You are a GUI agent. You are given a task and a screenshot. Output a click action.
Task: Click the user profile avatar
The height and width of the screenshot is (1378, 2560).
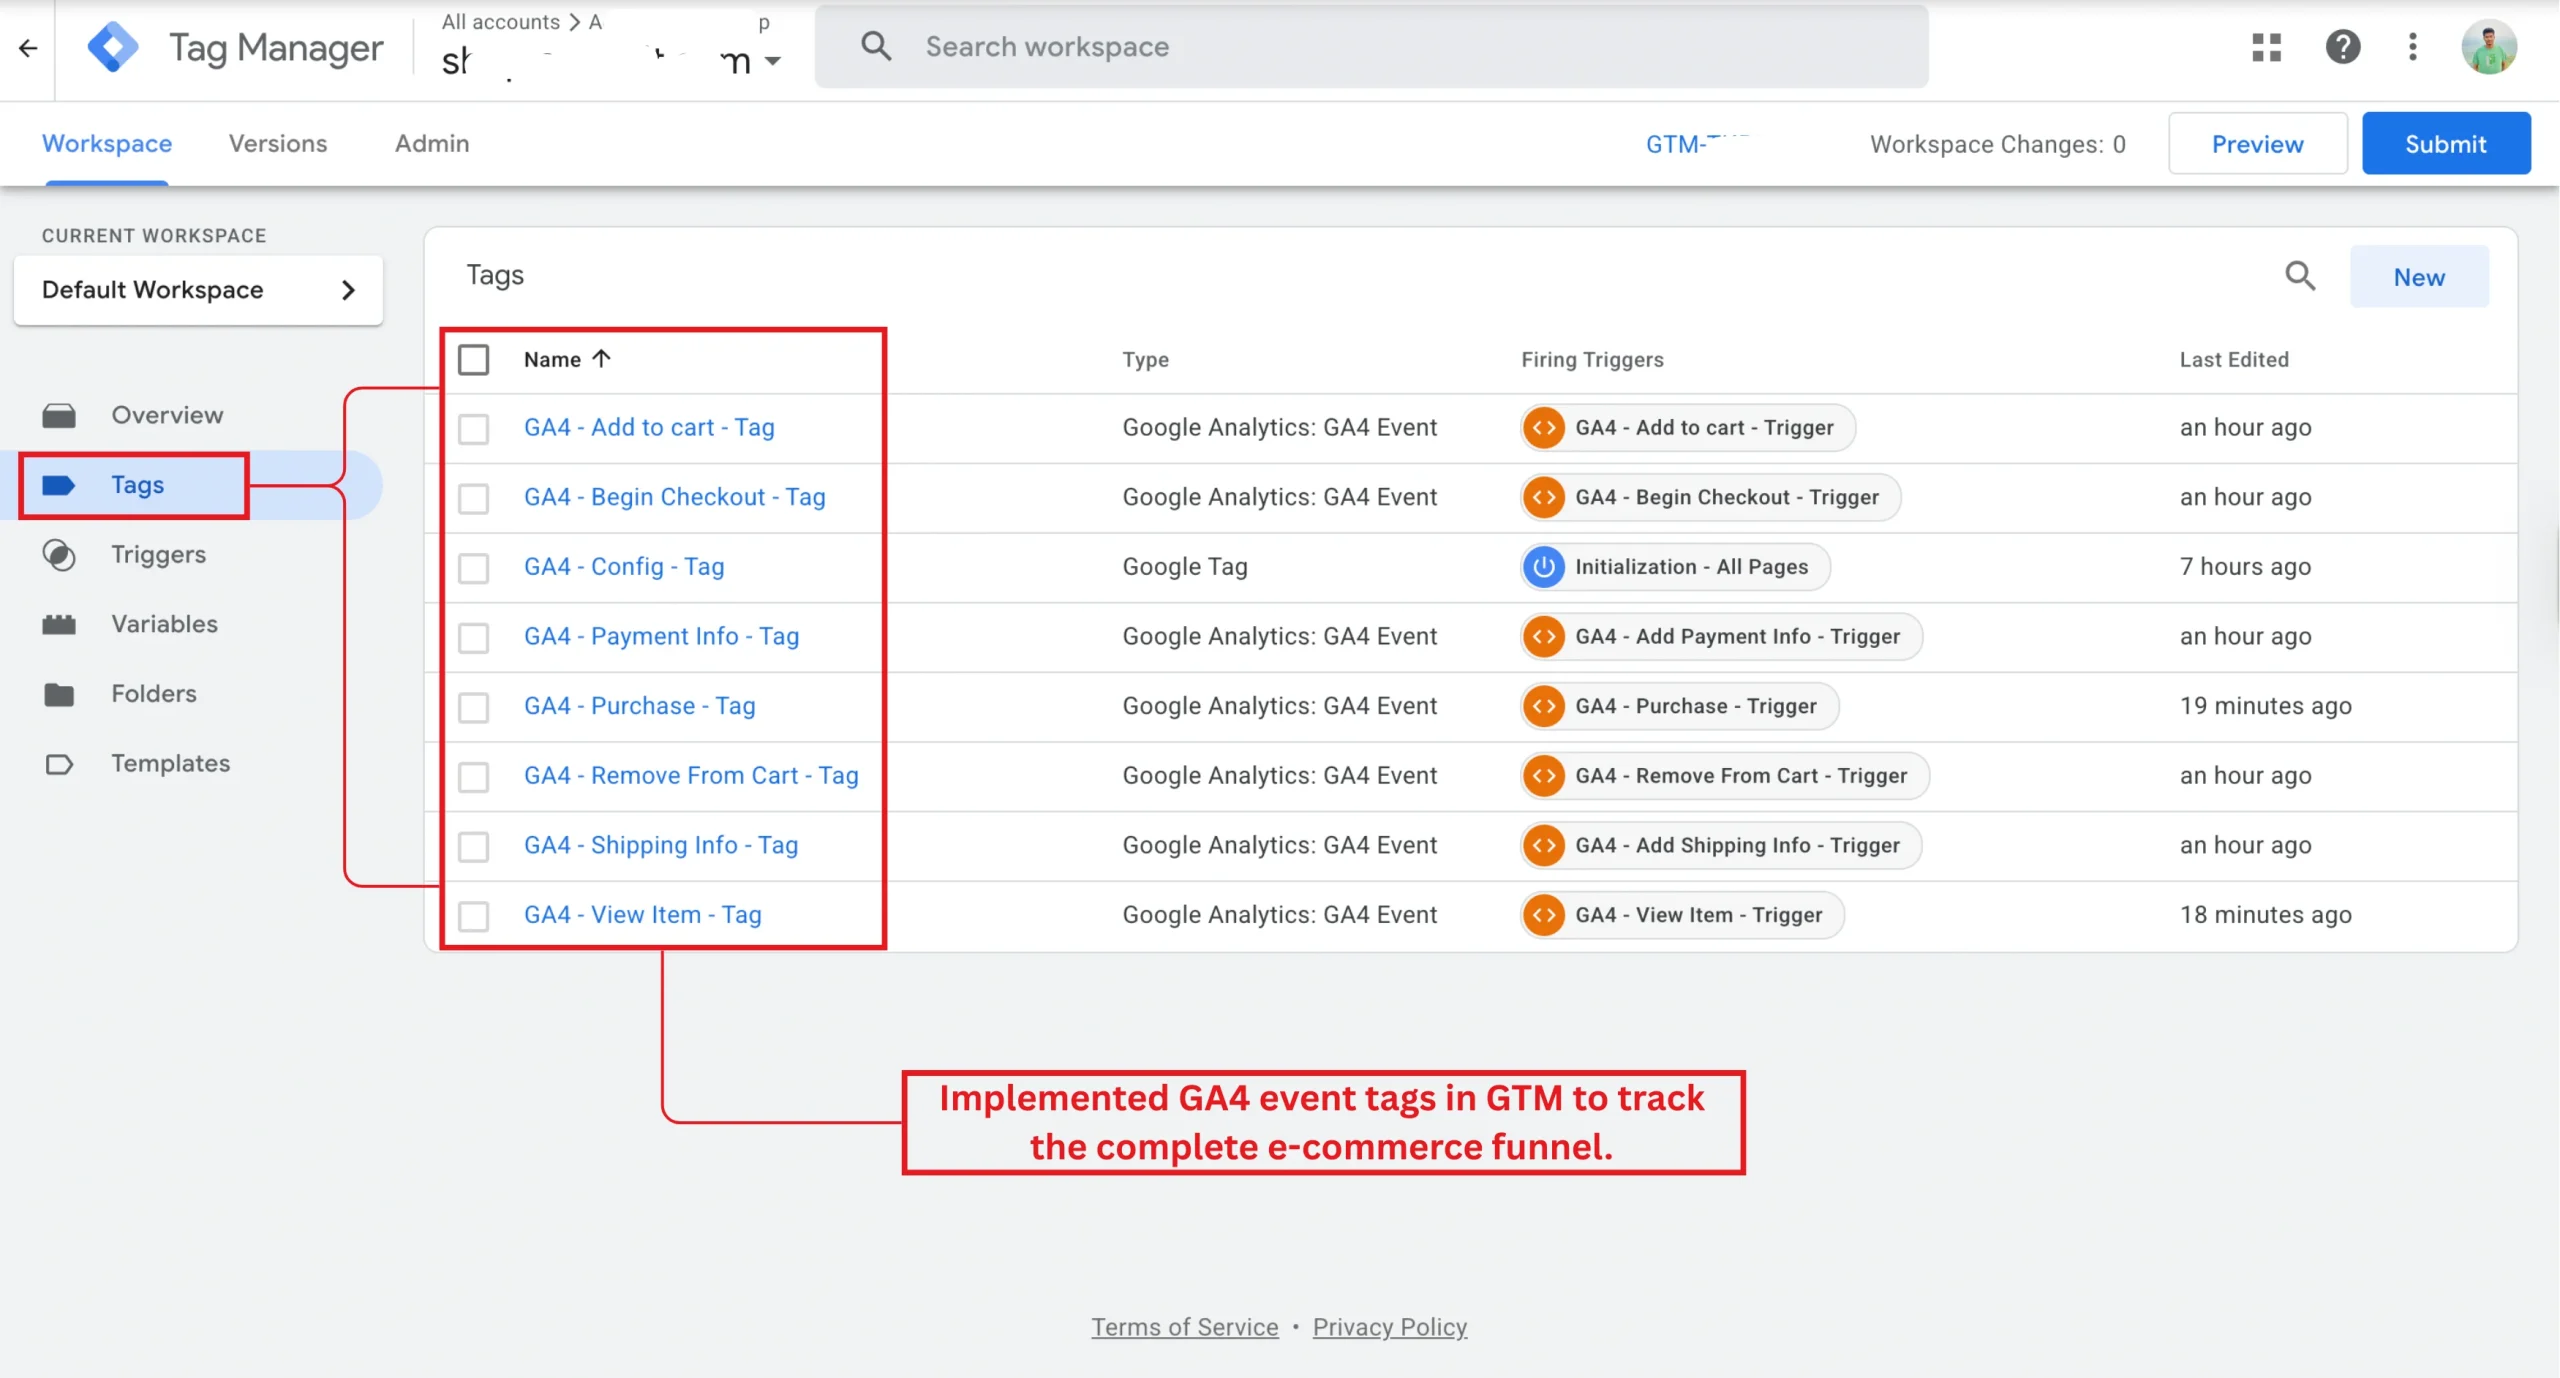pyautogui.click(x=2488, y=47)
